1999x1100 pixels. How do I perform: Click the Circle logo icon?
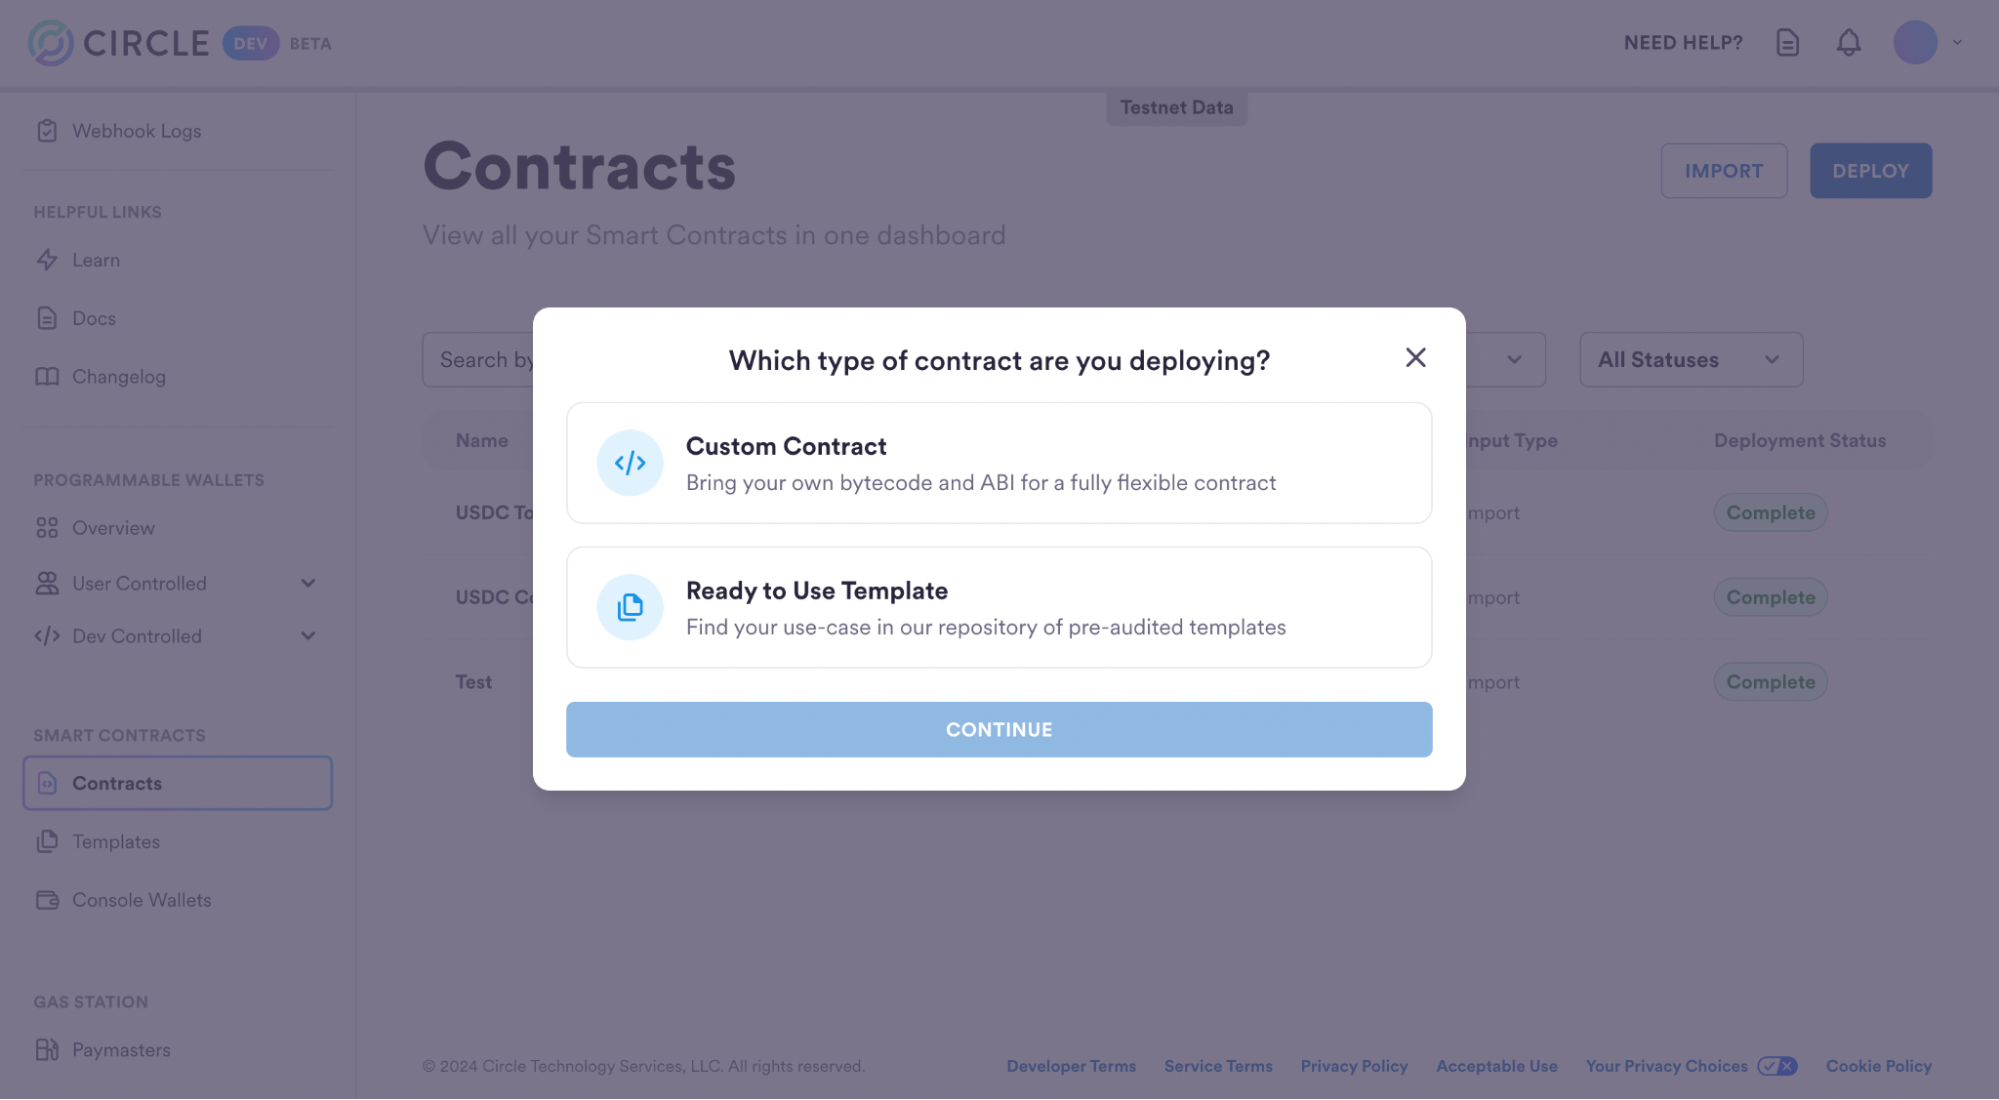click(x=50, y=43)
